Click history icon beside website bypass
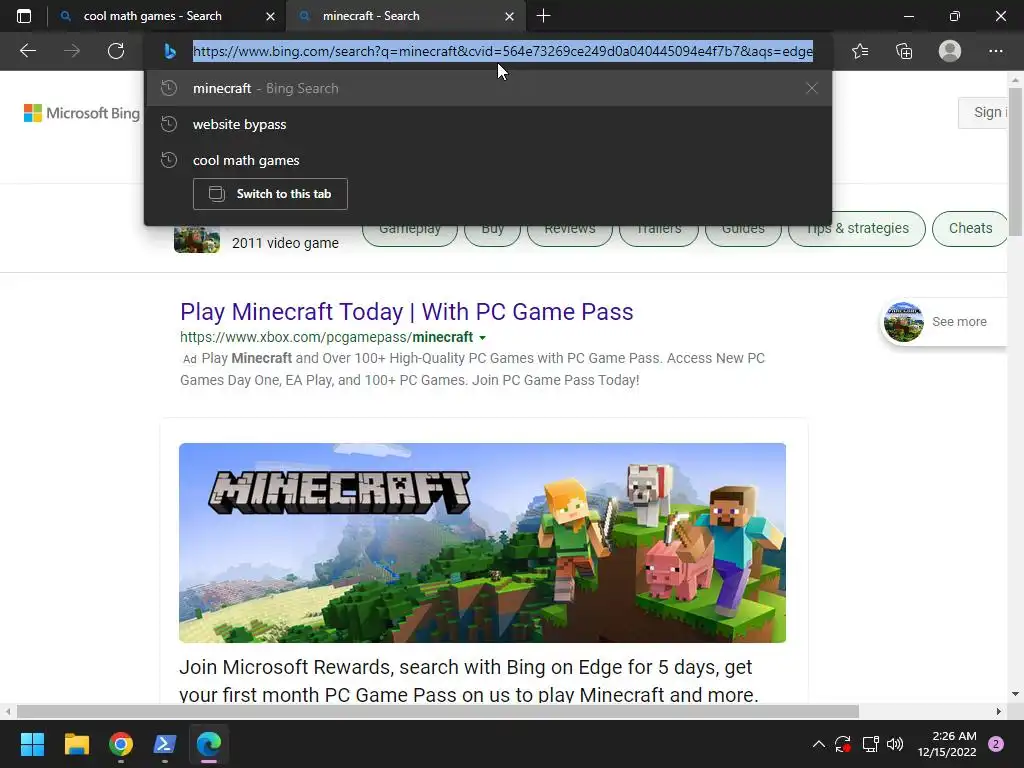Screen dimensions: 1024x768 pyautogui.click(x=169, y=124)
